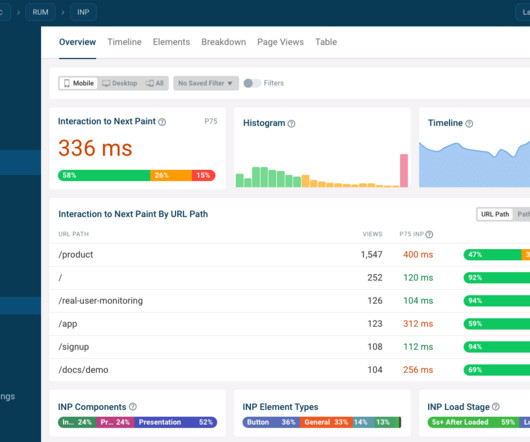Open the /product row
The image size is (530, 442).
point(290,254)
